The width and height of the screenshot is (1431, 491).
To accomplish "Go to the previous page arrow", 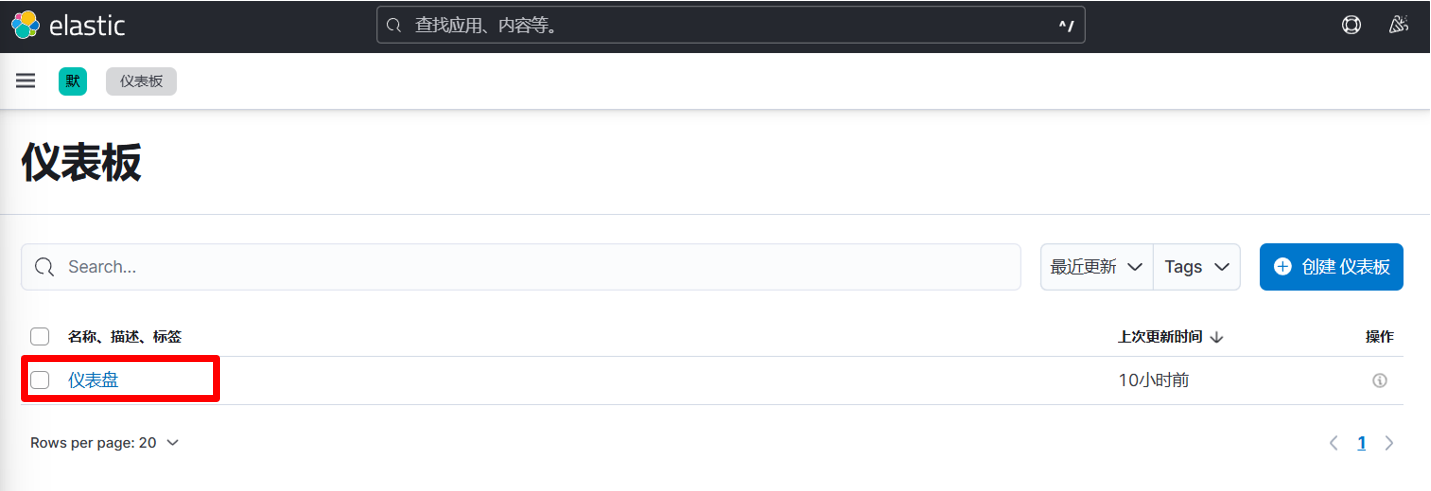I will click(1333, 443).
